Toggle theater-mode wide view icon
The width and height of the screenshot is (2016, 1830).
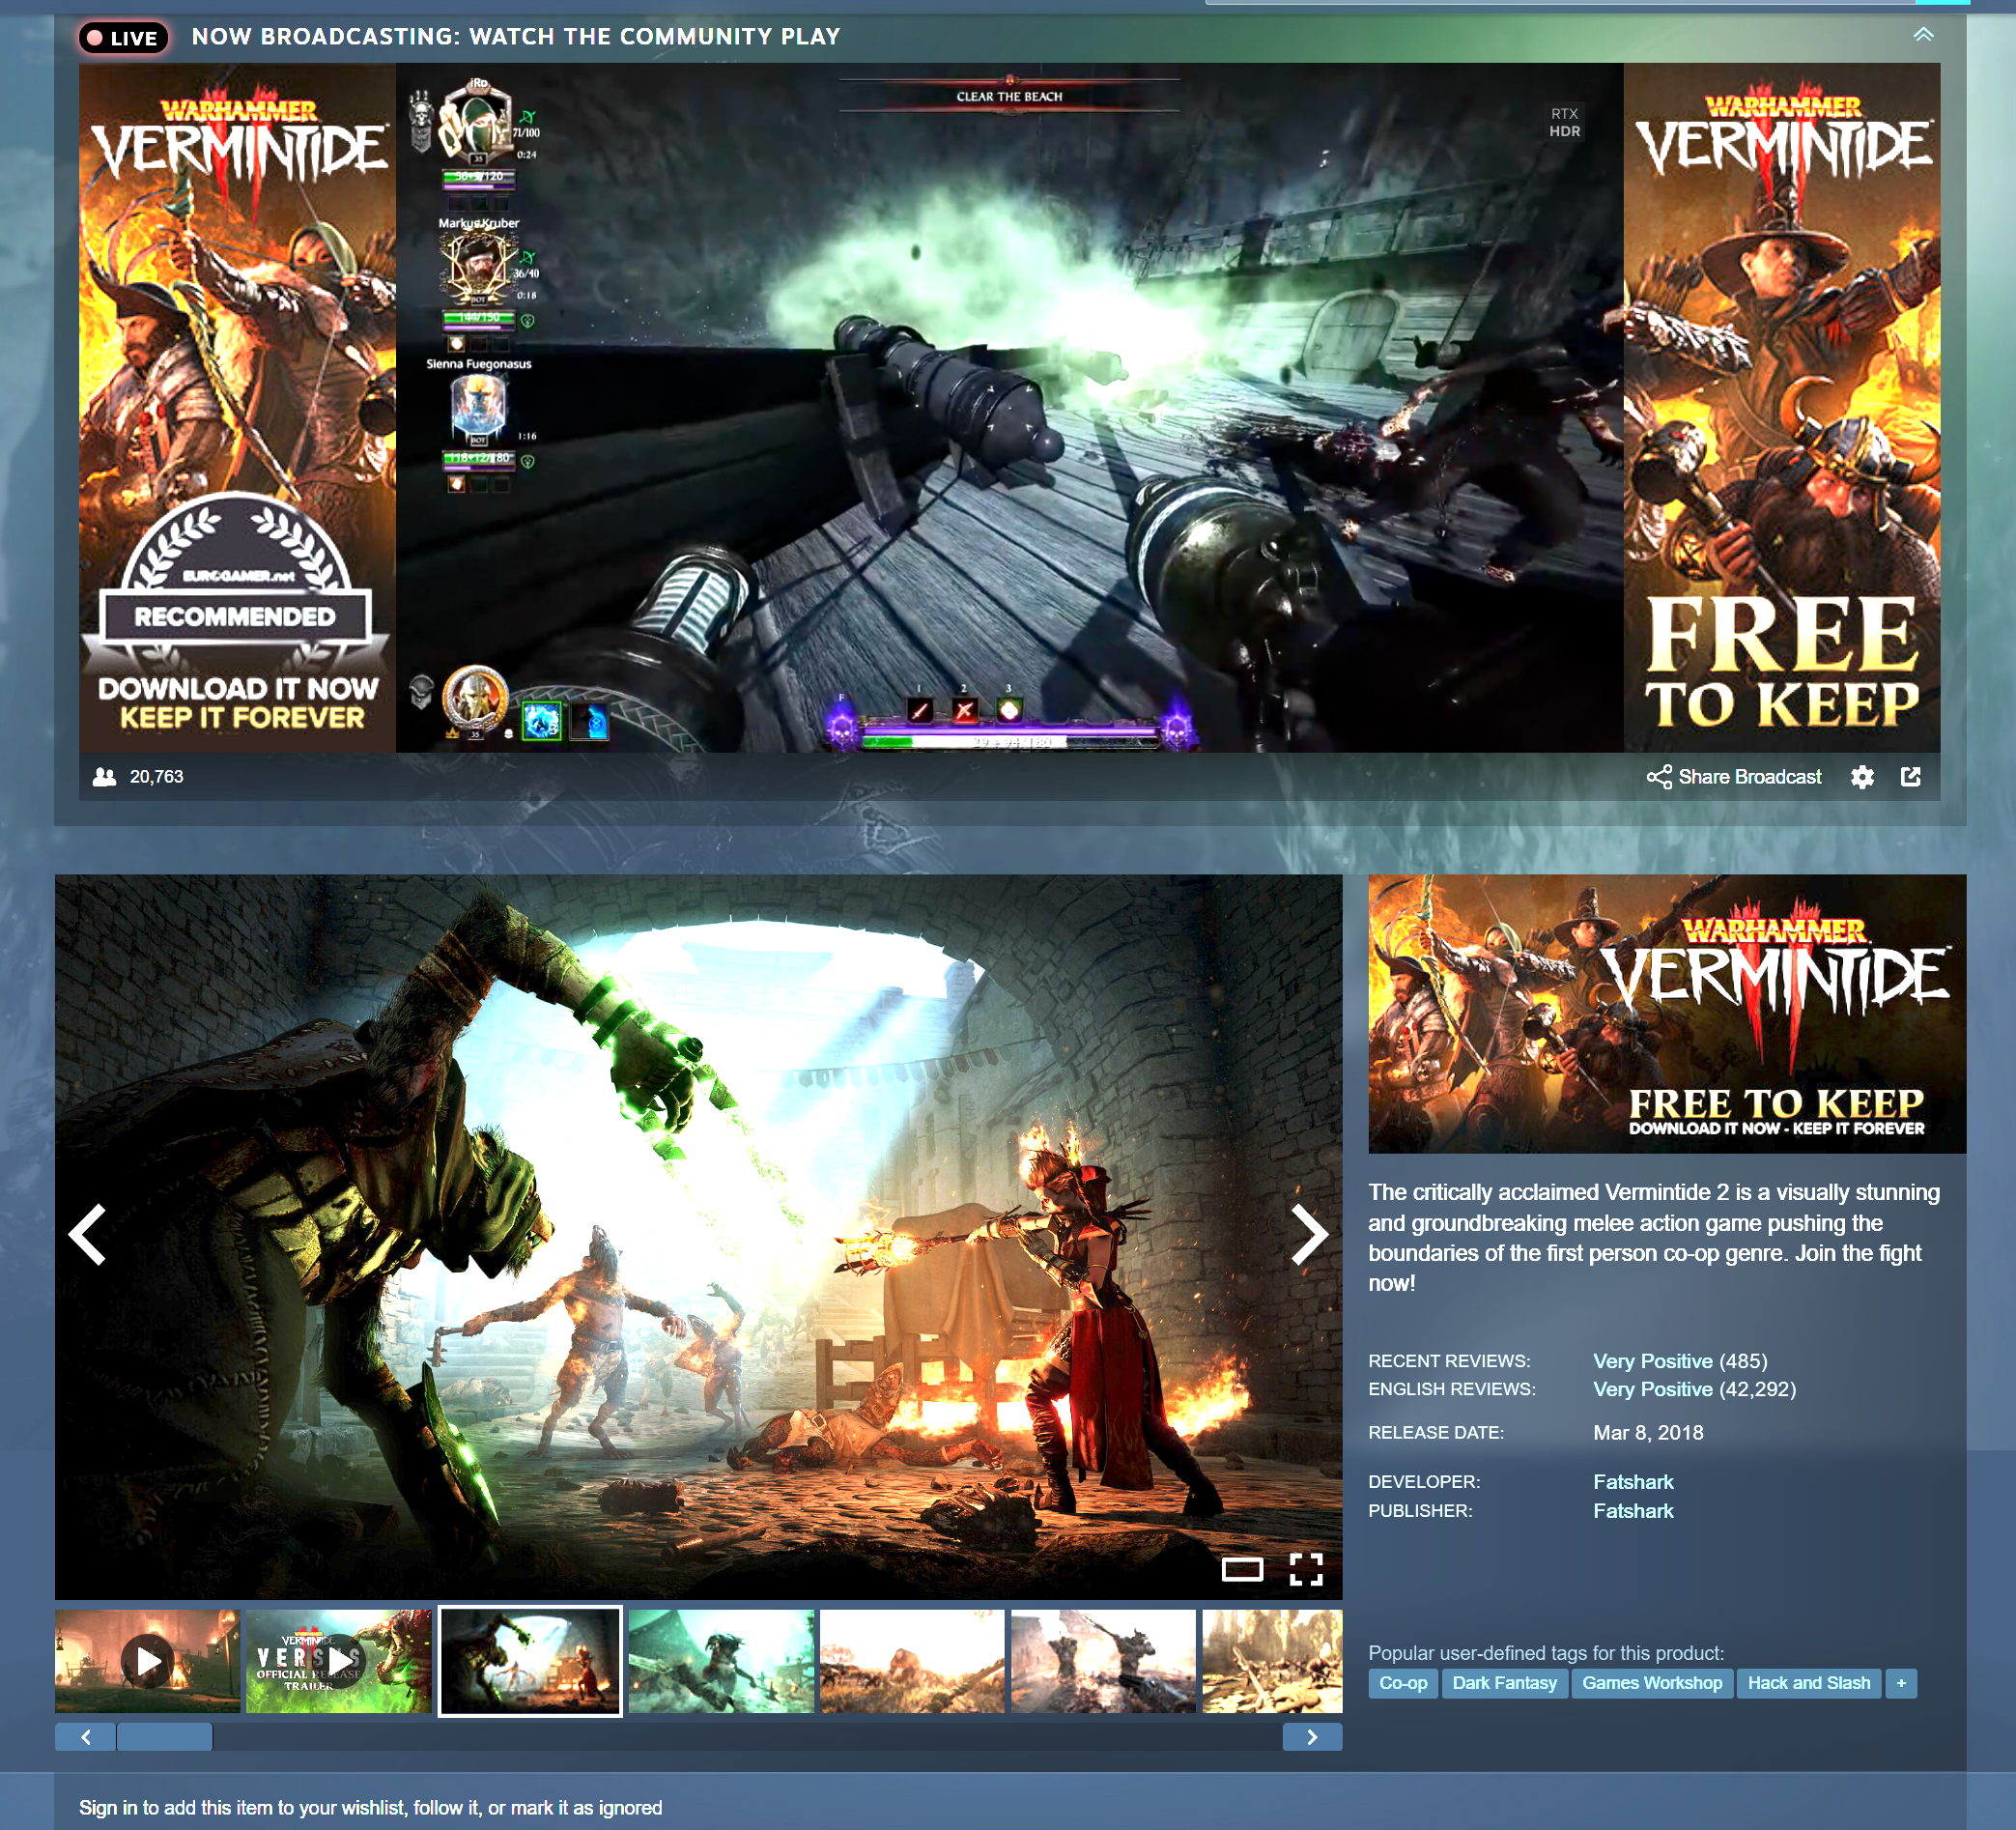click(x=1241, y=1569)
